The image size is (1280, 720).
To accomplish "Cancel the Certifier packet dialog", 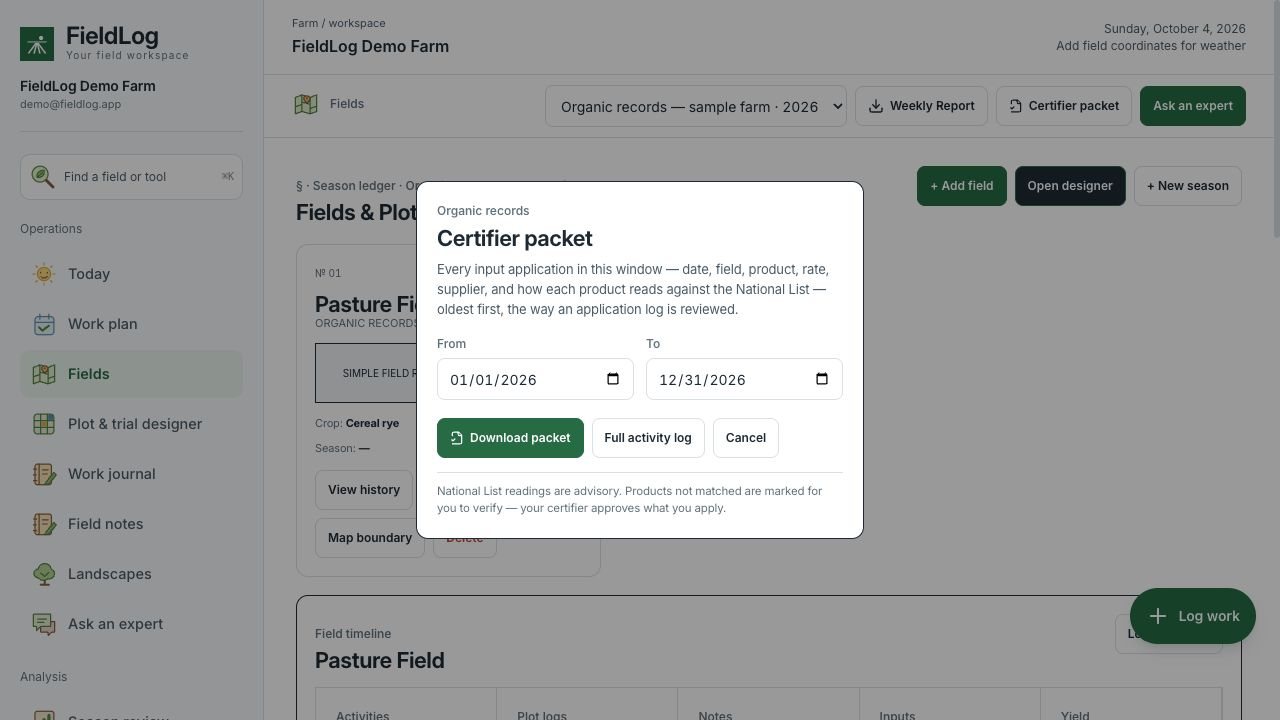I will (746, 438).
